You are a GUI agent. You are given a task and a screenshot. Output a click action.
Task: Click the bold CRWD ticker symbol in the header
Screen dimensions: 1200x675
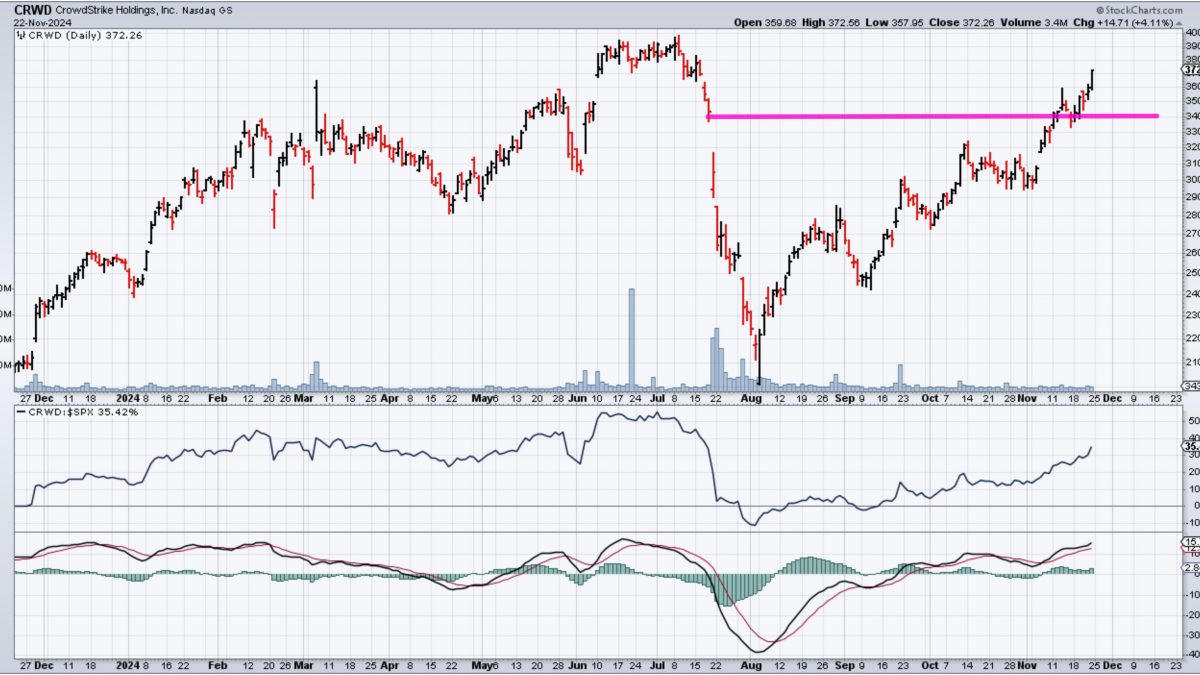coord(33,8)
